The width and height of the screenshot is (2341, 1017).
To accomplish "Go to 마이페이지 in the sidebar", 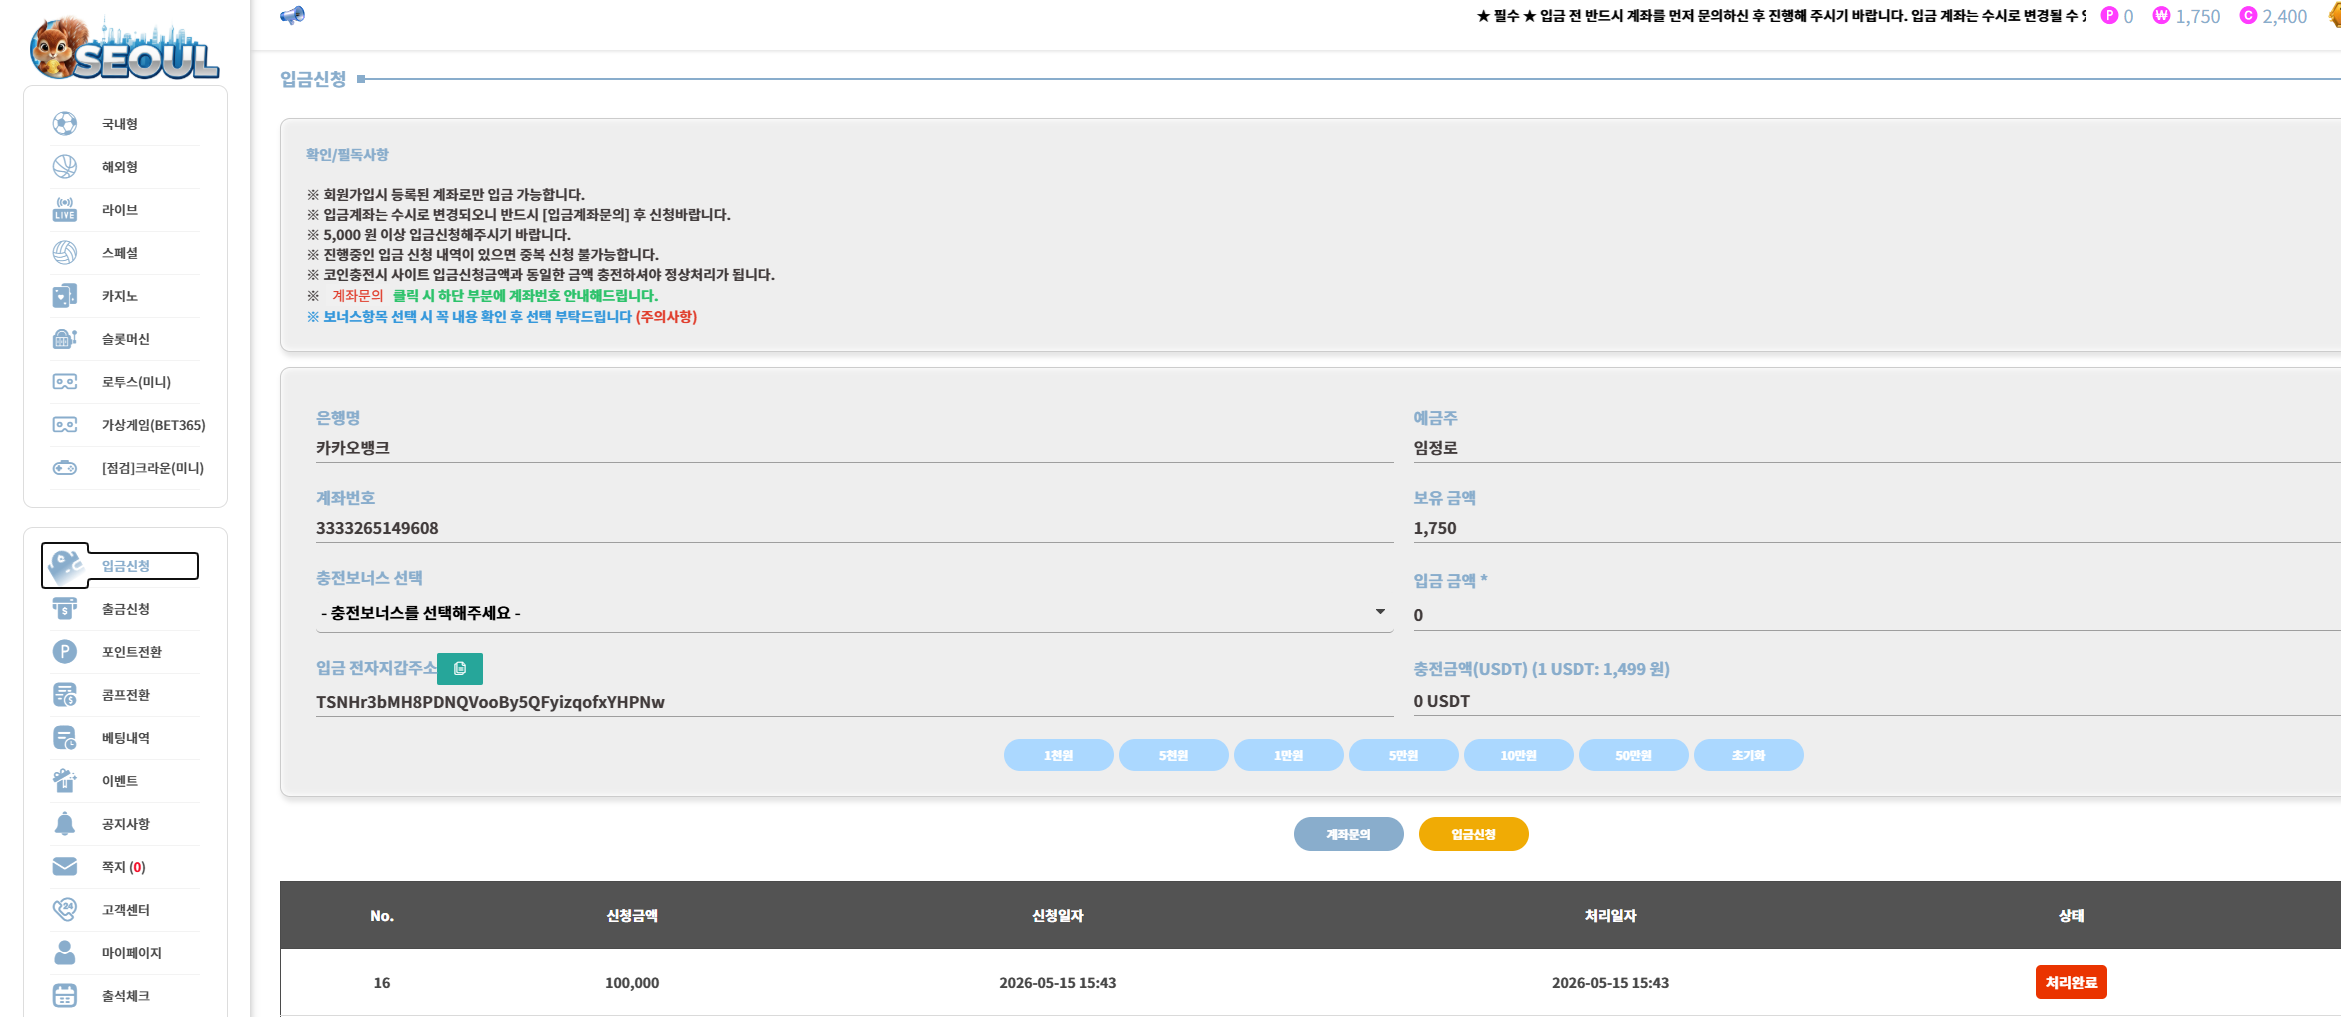I will point(131,953).
